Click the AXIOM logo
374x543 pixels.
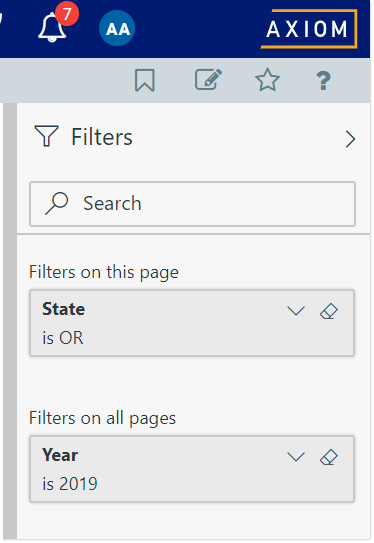(x=309, y=29)
